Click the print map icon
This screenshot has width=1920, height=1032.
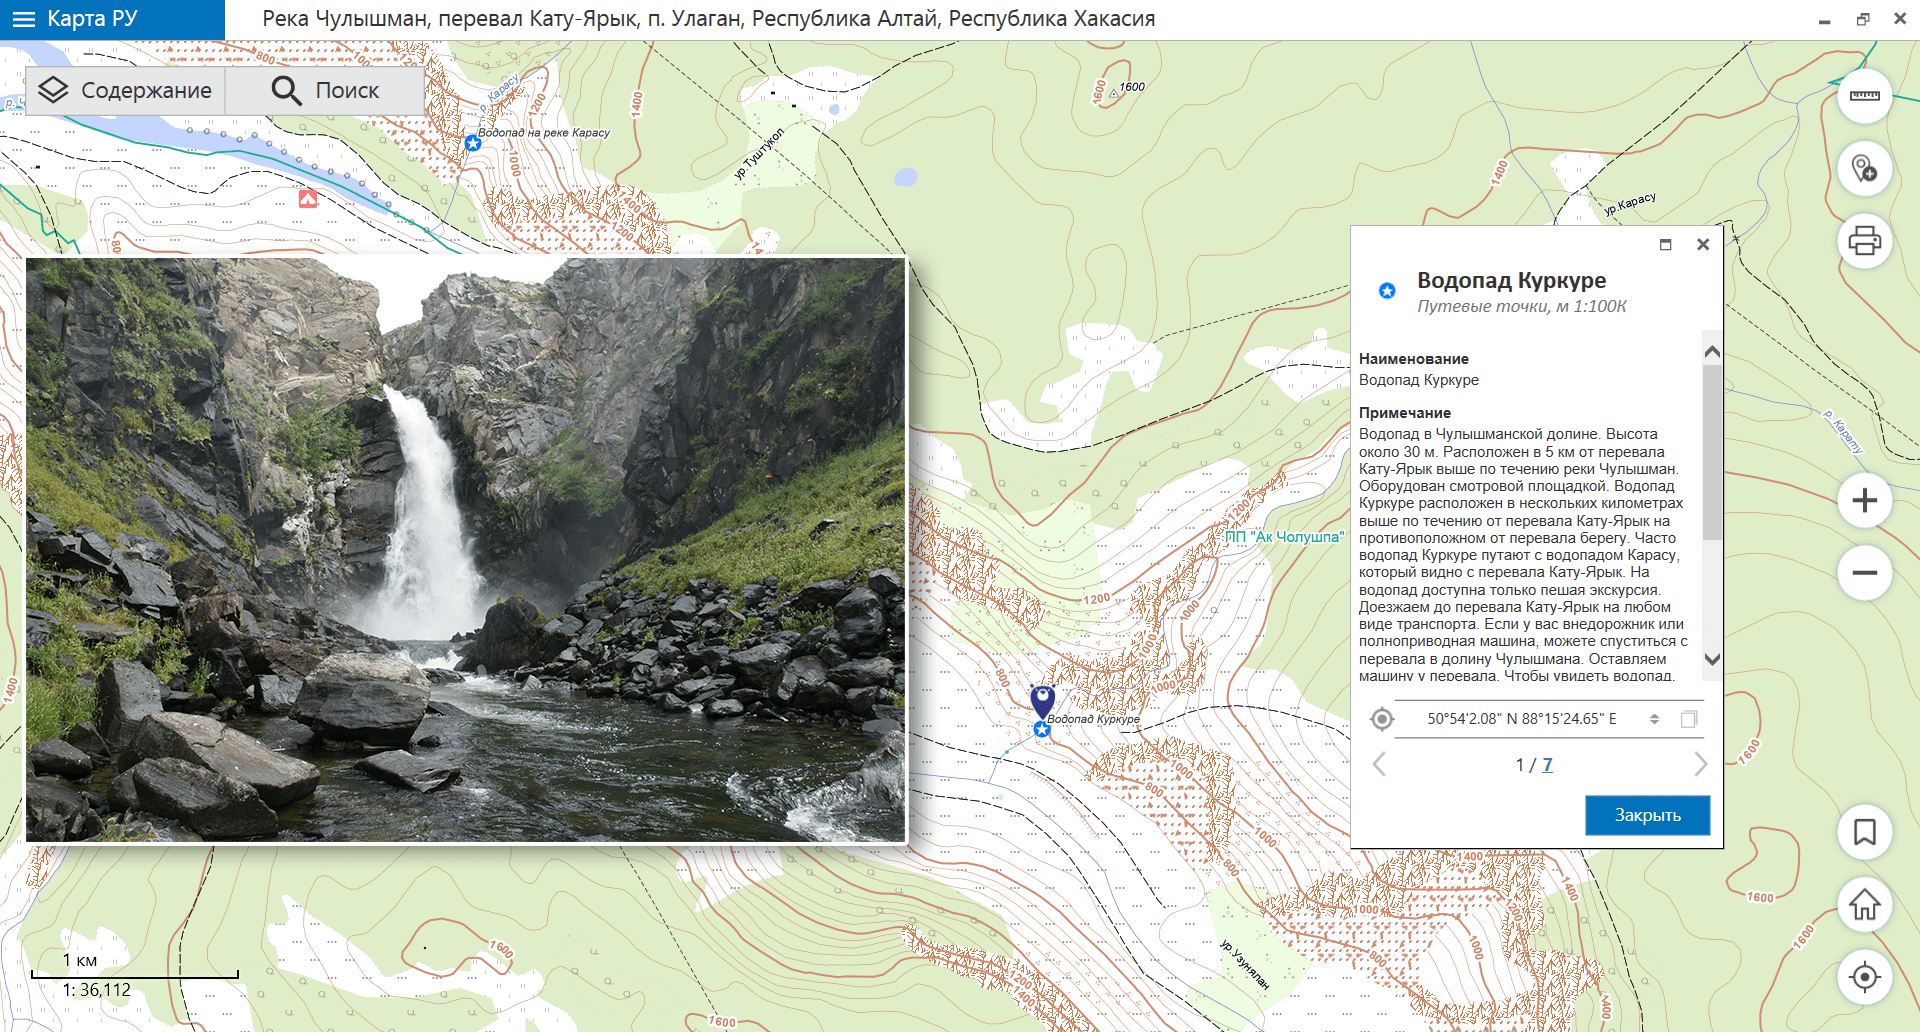point(1864,241)
